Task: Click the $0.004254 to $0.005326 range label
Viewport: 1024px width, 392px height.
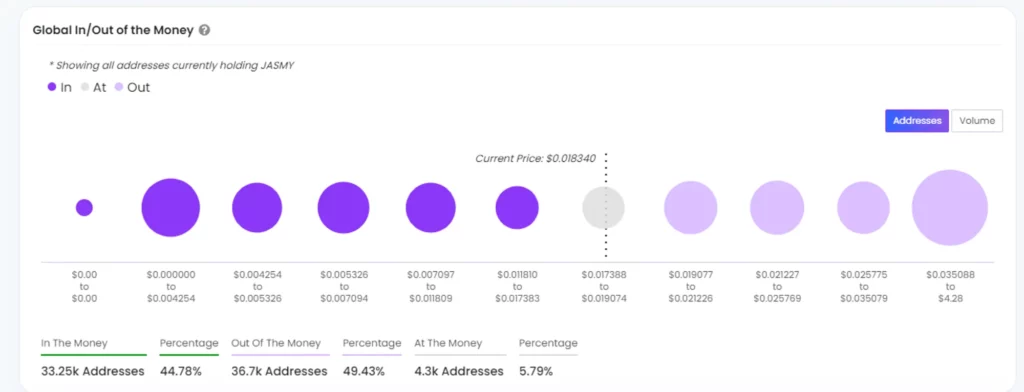Action: coord(257,287)
